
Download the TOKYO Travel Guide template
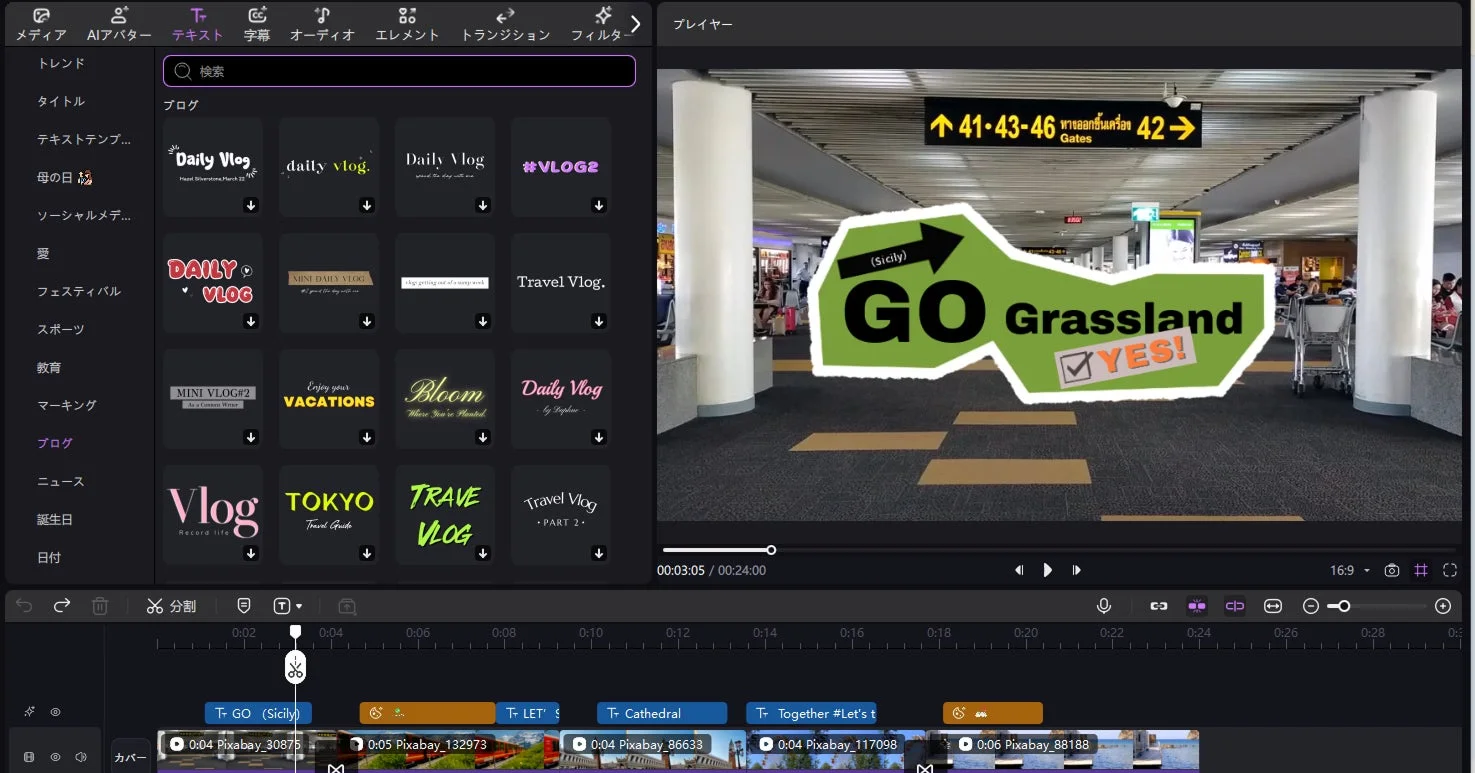367,553
